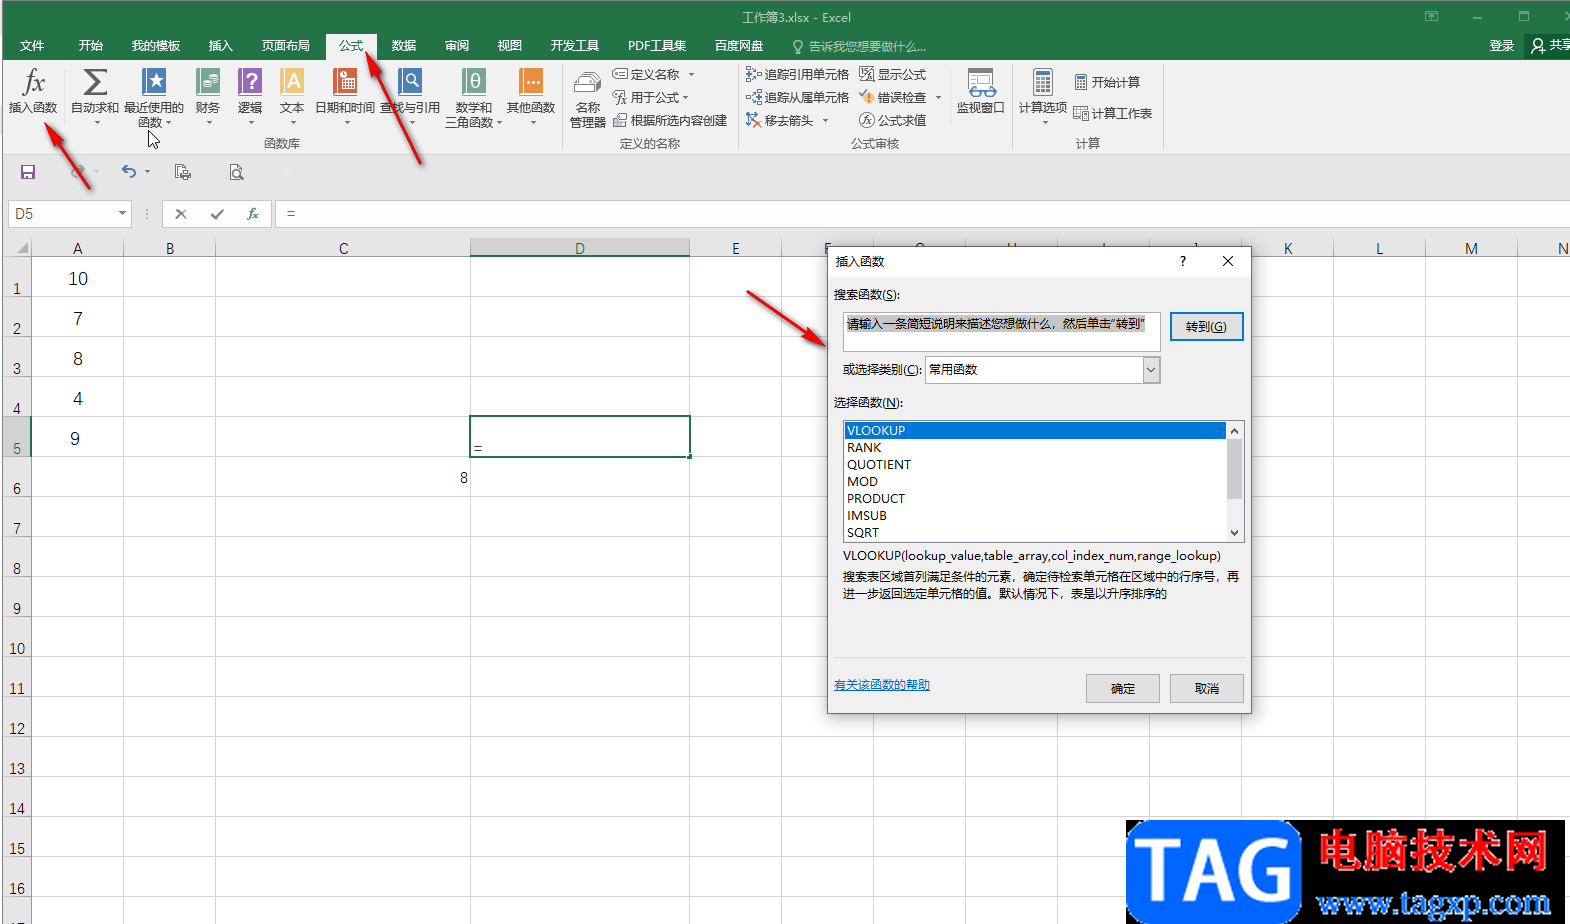The image size is (1570, 924).
Task: Expand the Use in Formula dropdown
Action: [686, 97]
